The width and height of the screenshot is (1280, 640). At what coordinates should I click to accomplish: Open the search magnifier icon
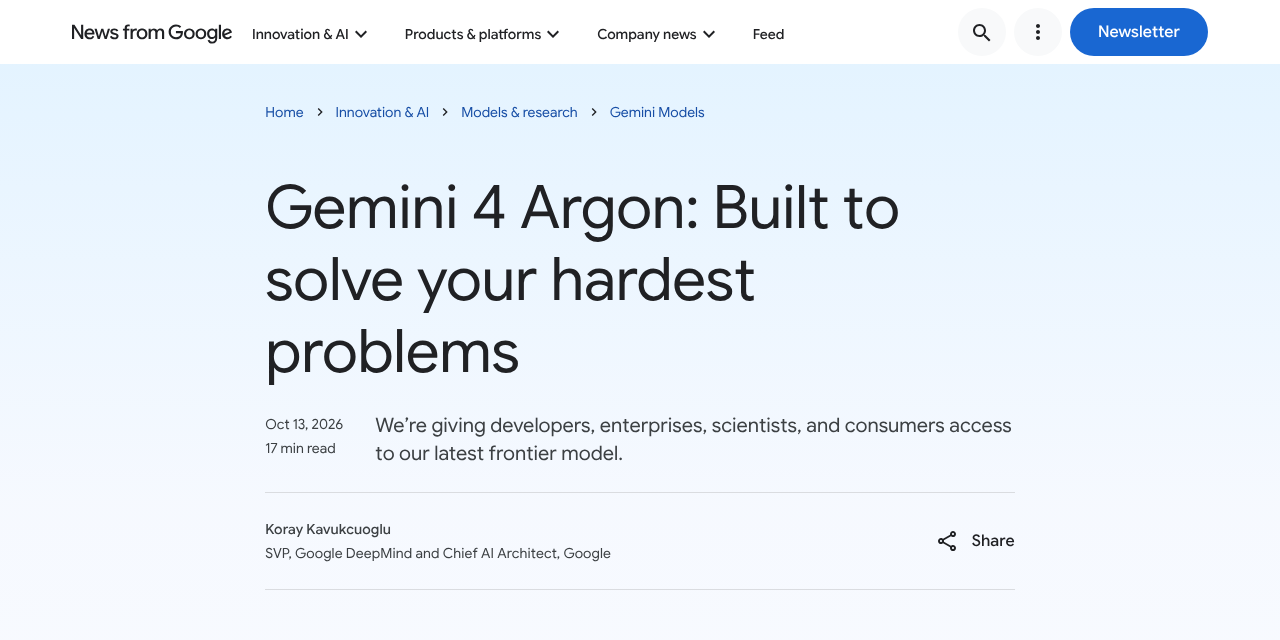982,32
